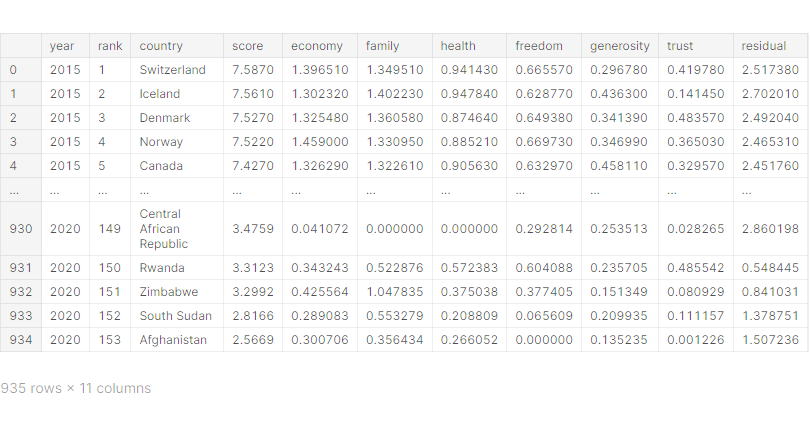Click economy value 1.396510
Image resolution: width=810 pixels, height=440 pixels.
coord(320,70)
